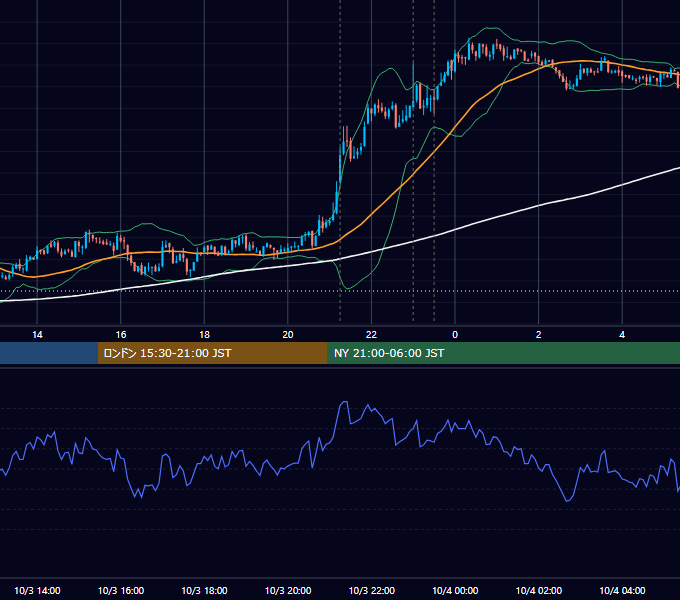Click the 20 hour axis label

pos(288,335)
